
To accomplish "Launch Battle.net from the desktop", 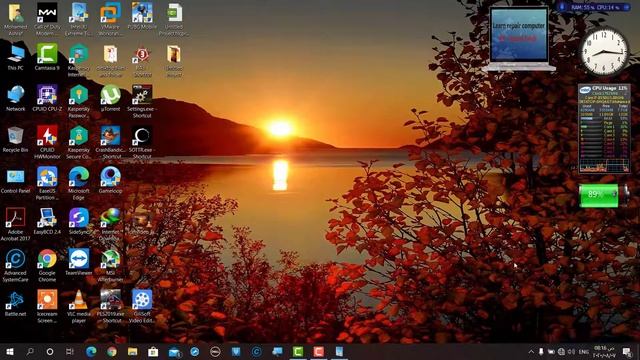I will coord(16,303).
